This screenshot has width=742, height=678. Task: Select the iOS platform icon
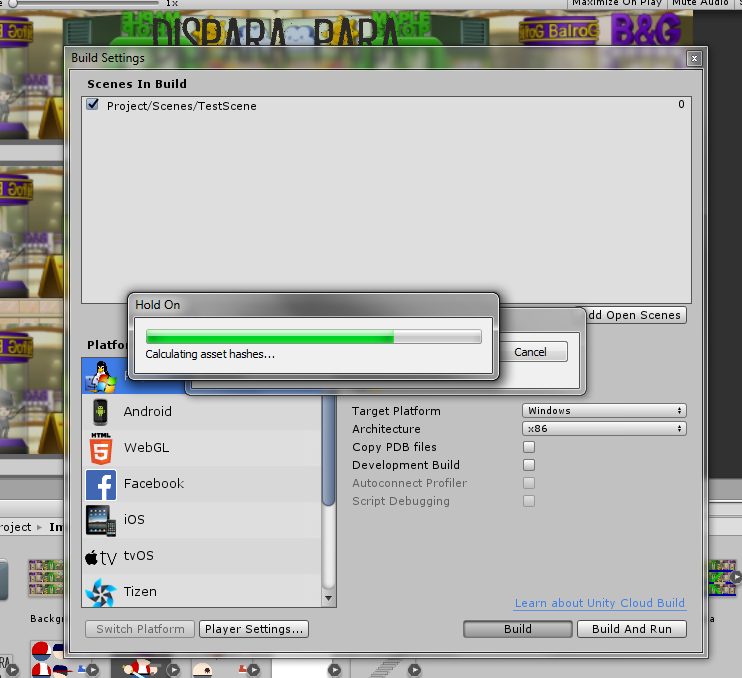pos(101,520)
